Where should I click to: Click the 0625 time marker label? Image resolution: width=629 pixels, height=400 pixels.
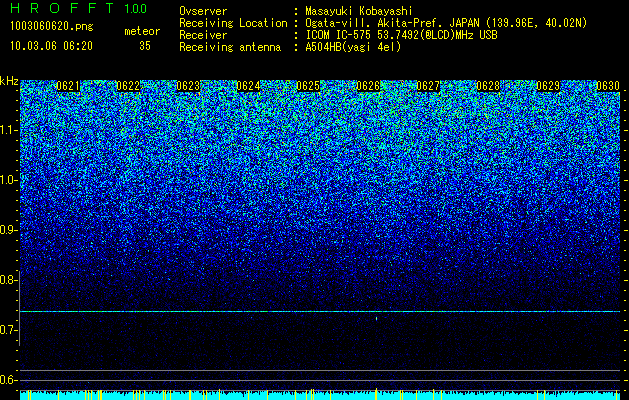point(308,86)
